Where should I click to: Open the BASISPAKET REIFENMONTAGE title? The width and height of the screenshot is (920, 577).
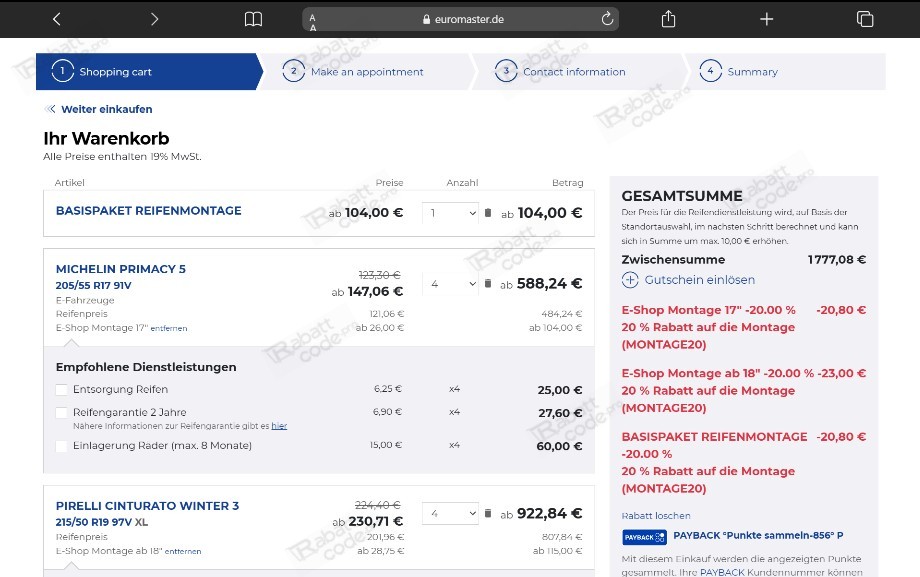click(x=148, y=210)
